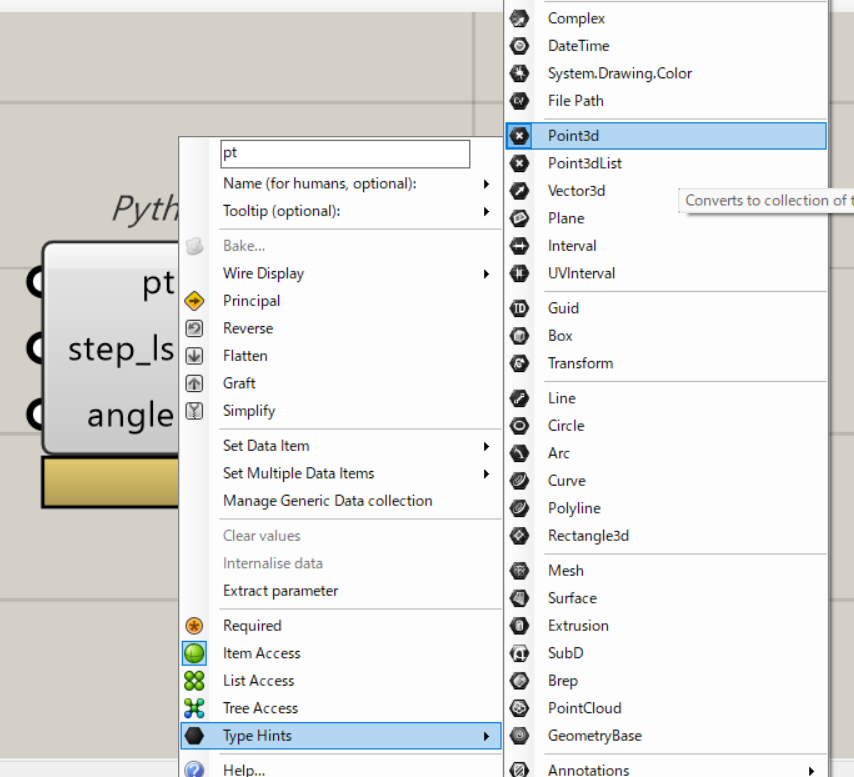Click the Flatten icon in context menu
Screen dimensions: 854x777
[195, 356]
